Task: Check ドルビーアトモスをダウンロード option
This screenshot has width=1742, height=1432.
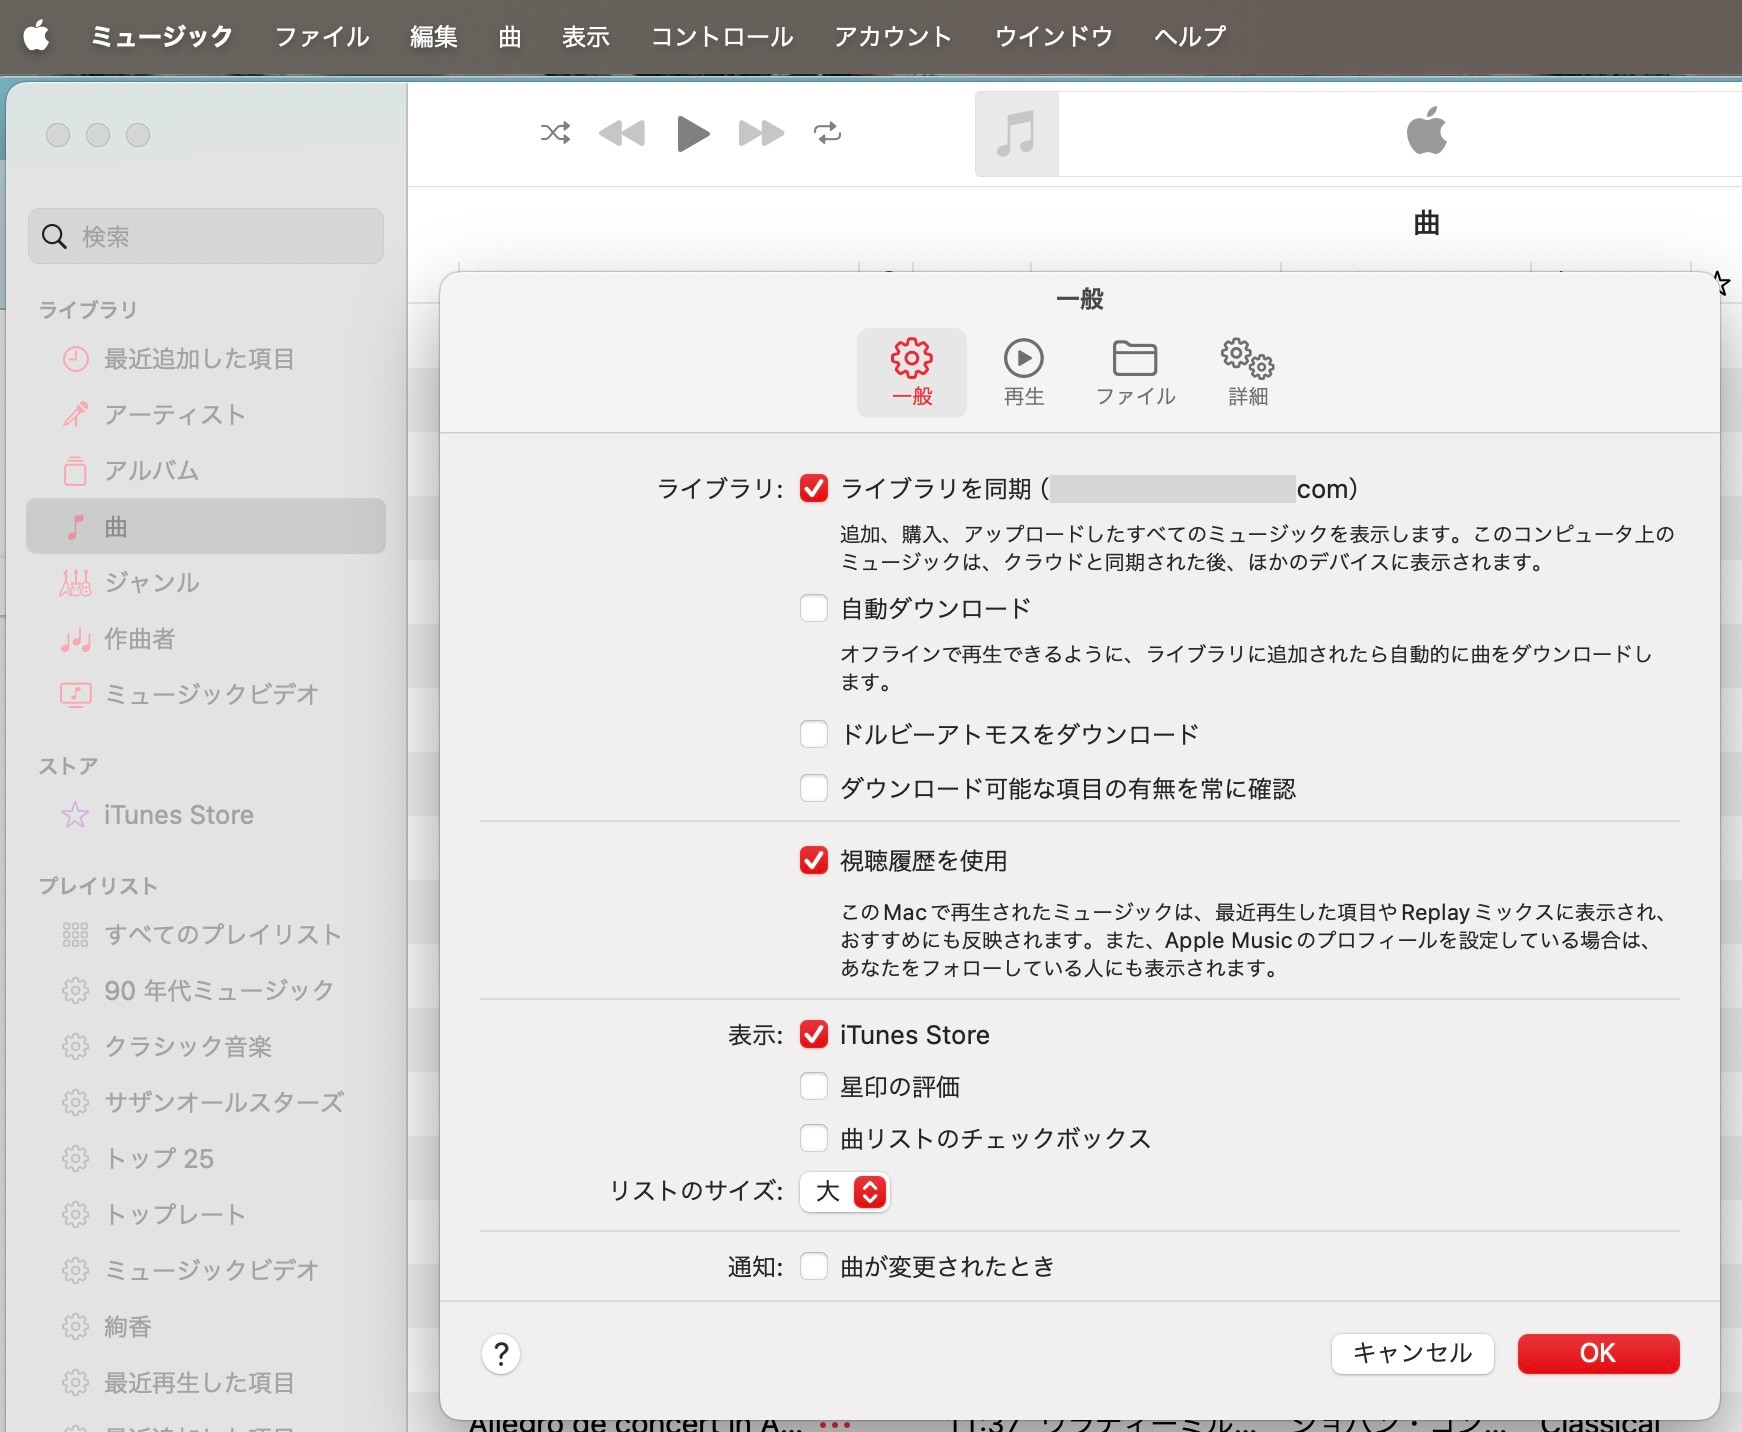Action: click(814, 734)
